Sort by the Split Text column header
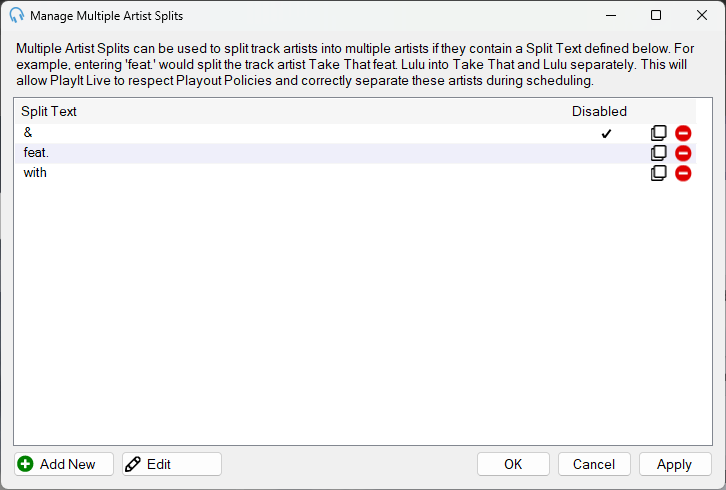The width and height of the screenshot is (726, 490). (x=49, y=112)
